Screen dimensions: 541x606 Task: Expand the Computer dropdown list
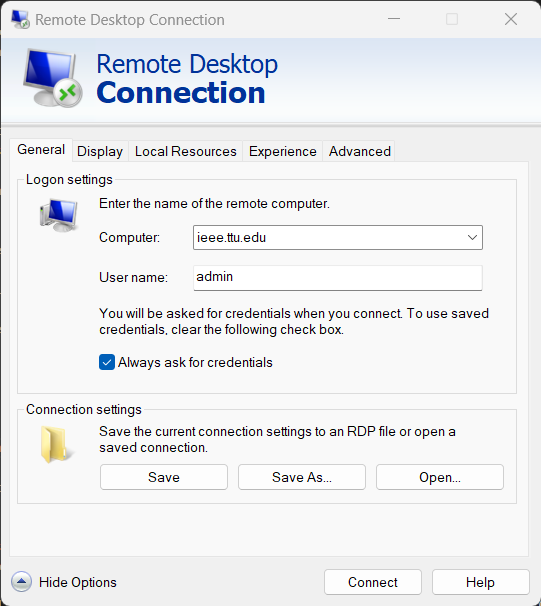tap(472, 237)
